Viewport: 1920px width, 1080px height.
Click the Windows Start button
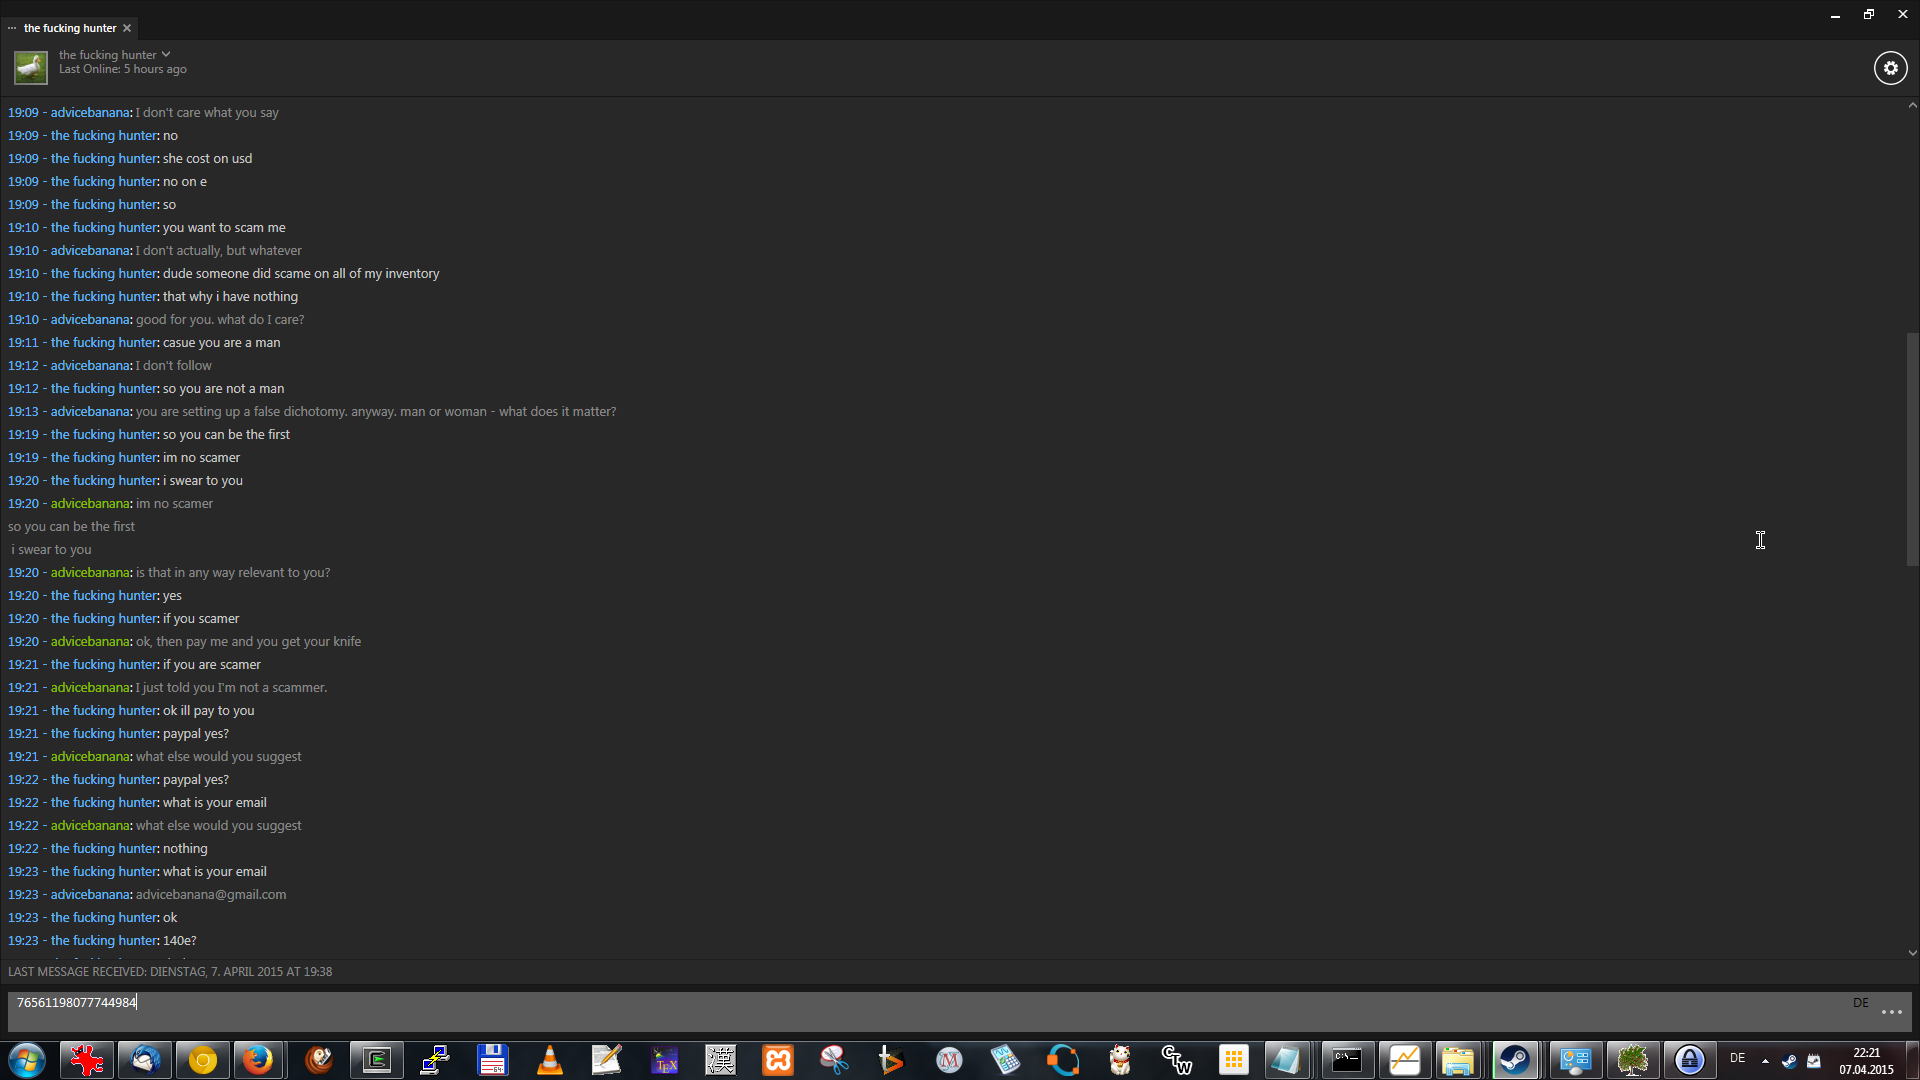tap(27, 1060)
